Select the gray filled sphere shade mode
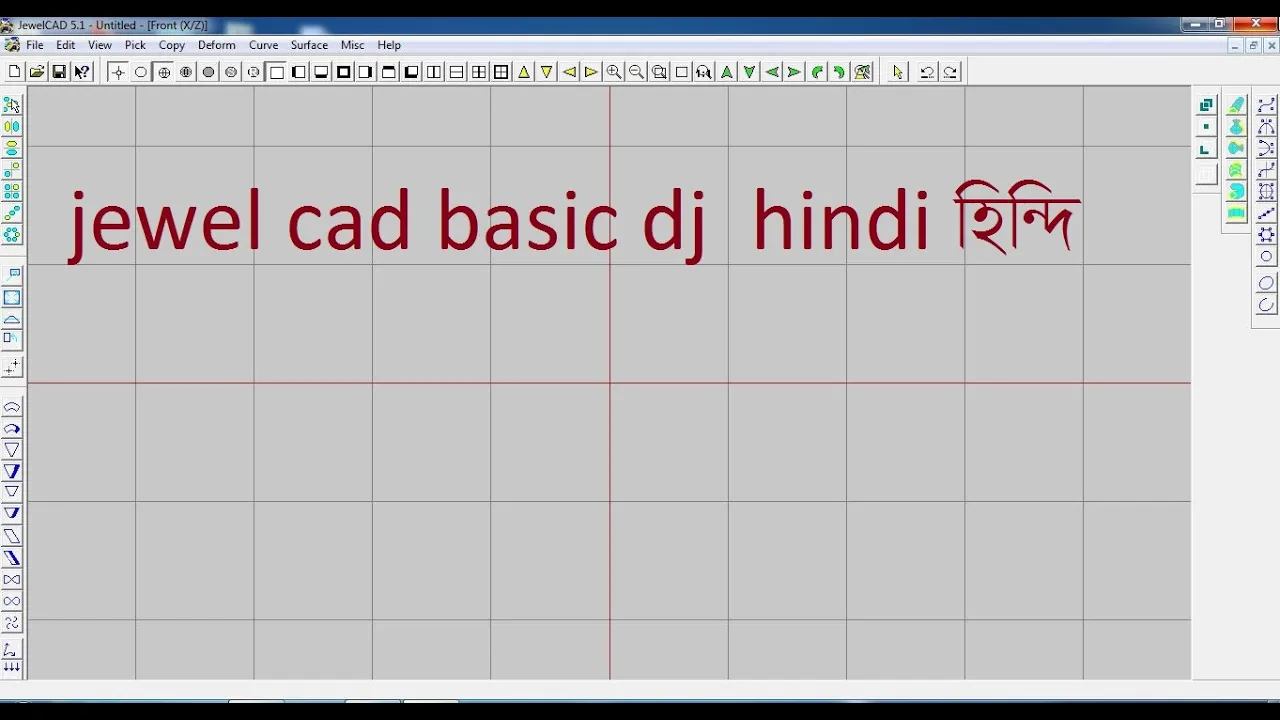The width and height of the screenshot is (1280, 720). [209, 72]
